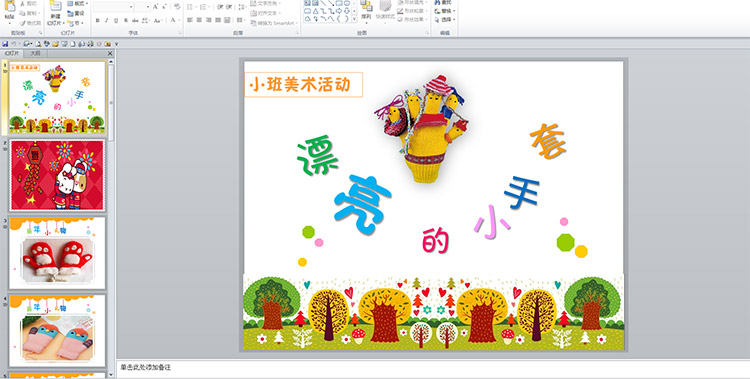Toggle underline formatting

pos(116,20)
